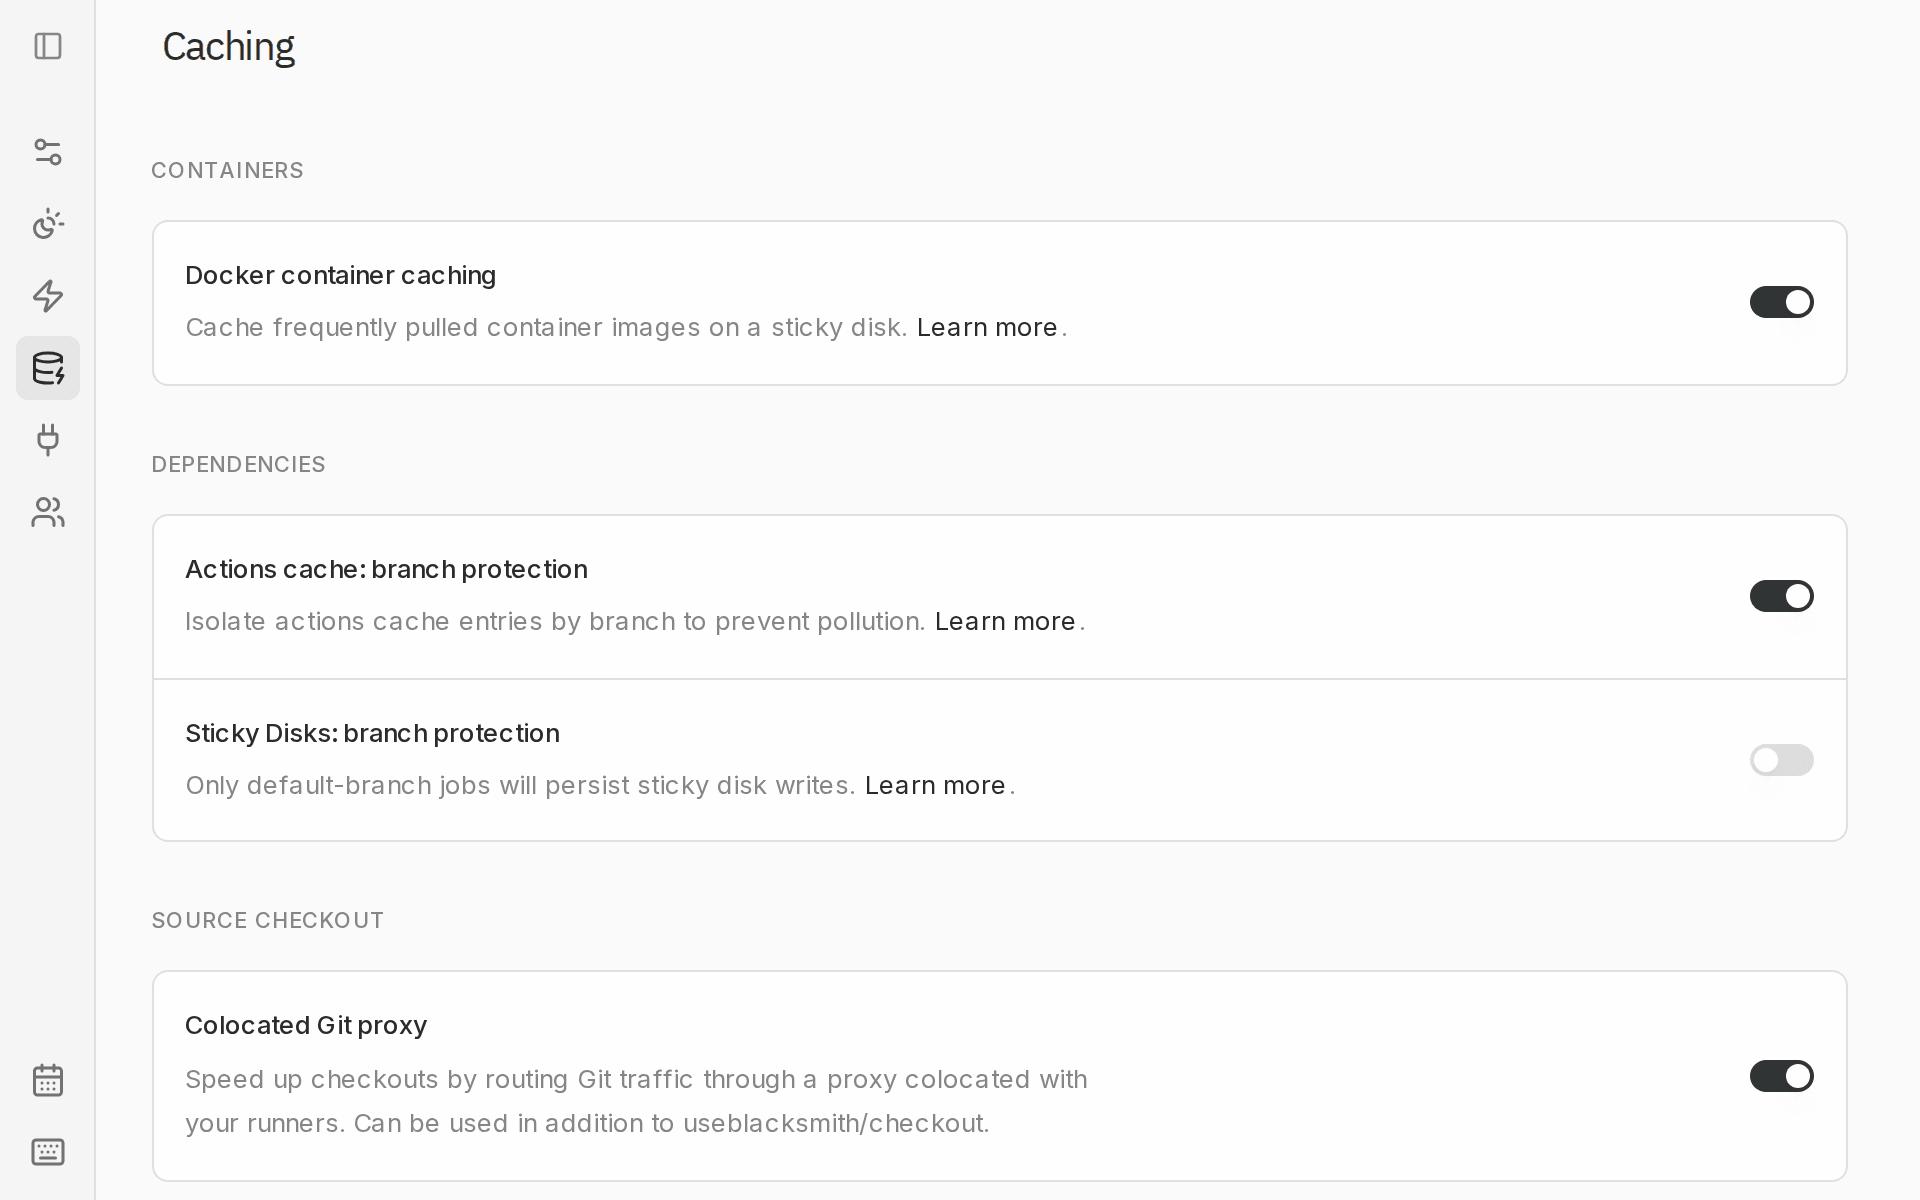The height and width of the screenshot is (1200, 1920).
Task: Click the Caching page heading
Action: coord(228,47)
